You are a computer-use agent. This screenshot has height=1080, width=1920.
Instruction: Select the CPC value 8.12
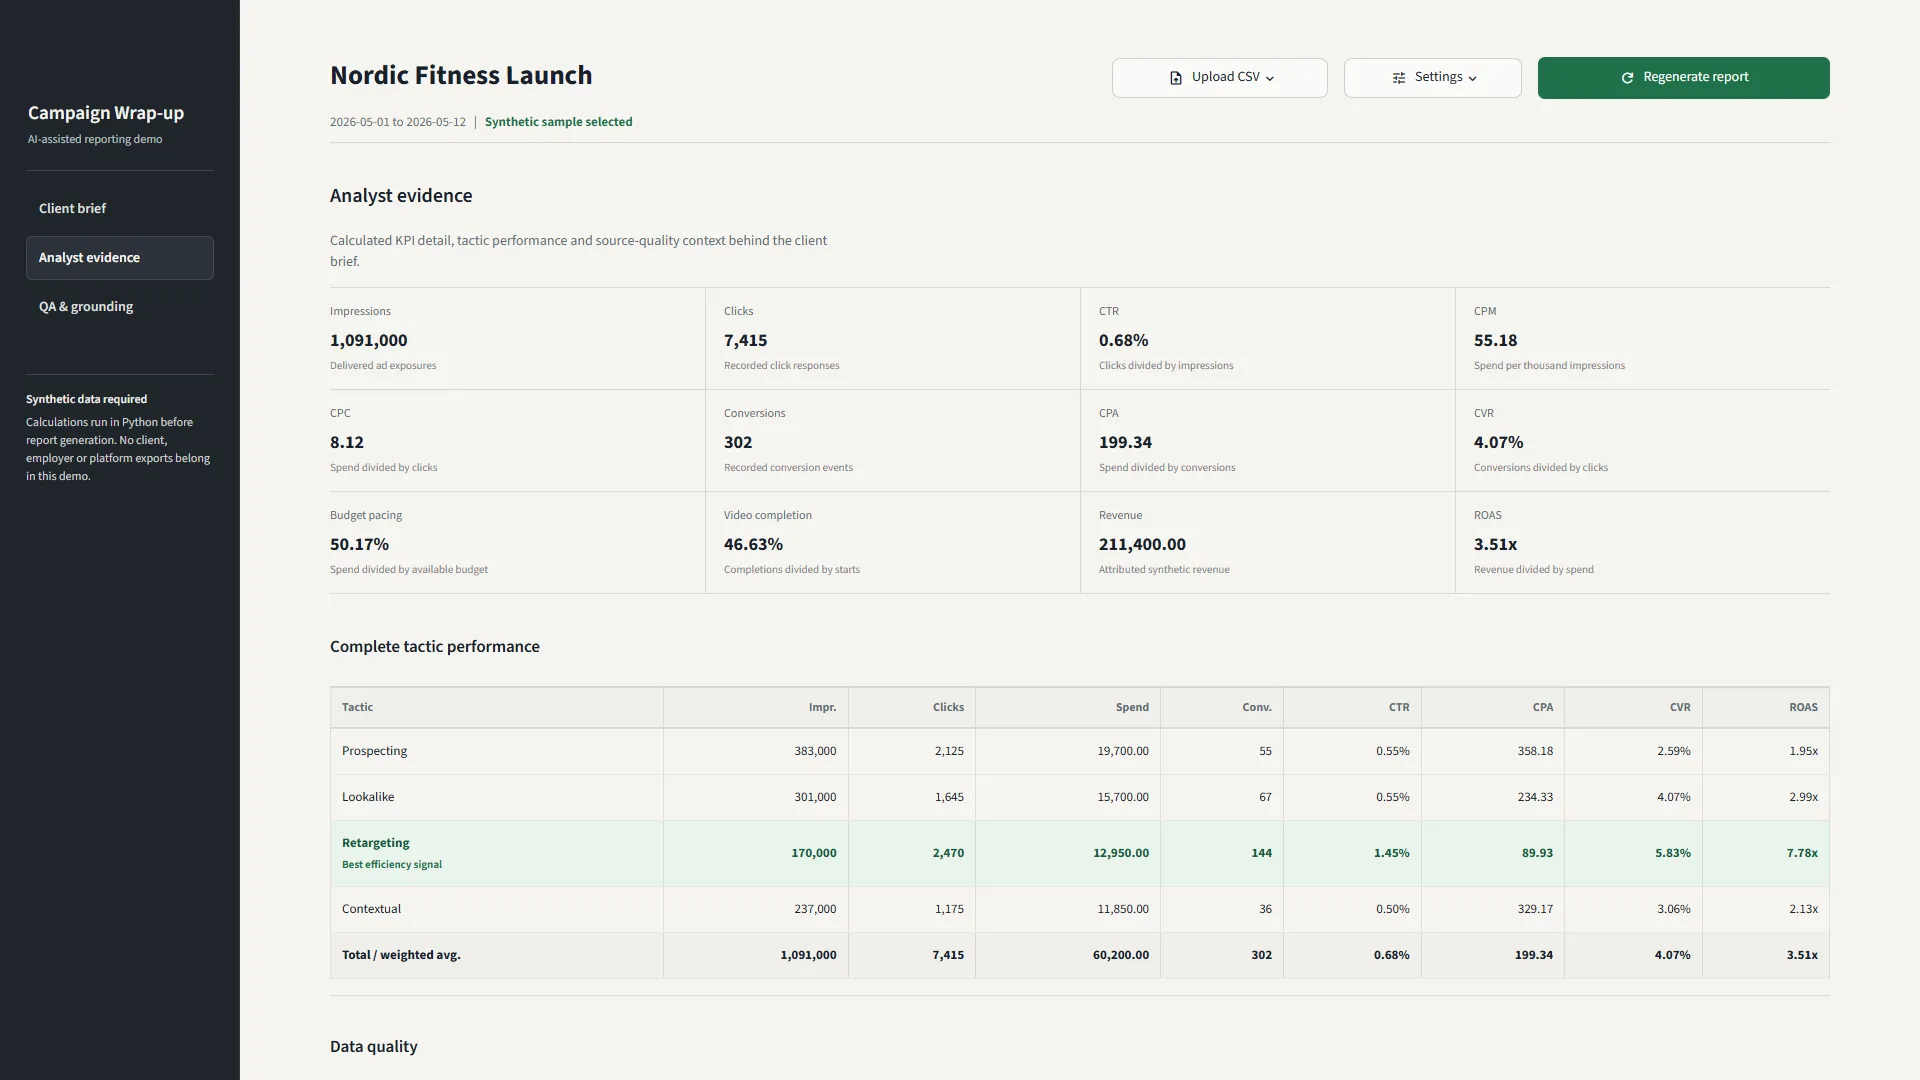pos(347,443)
